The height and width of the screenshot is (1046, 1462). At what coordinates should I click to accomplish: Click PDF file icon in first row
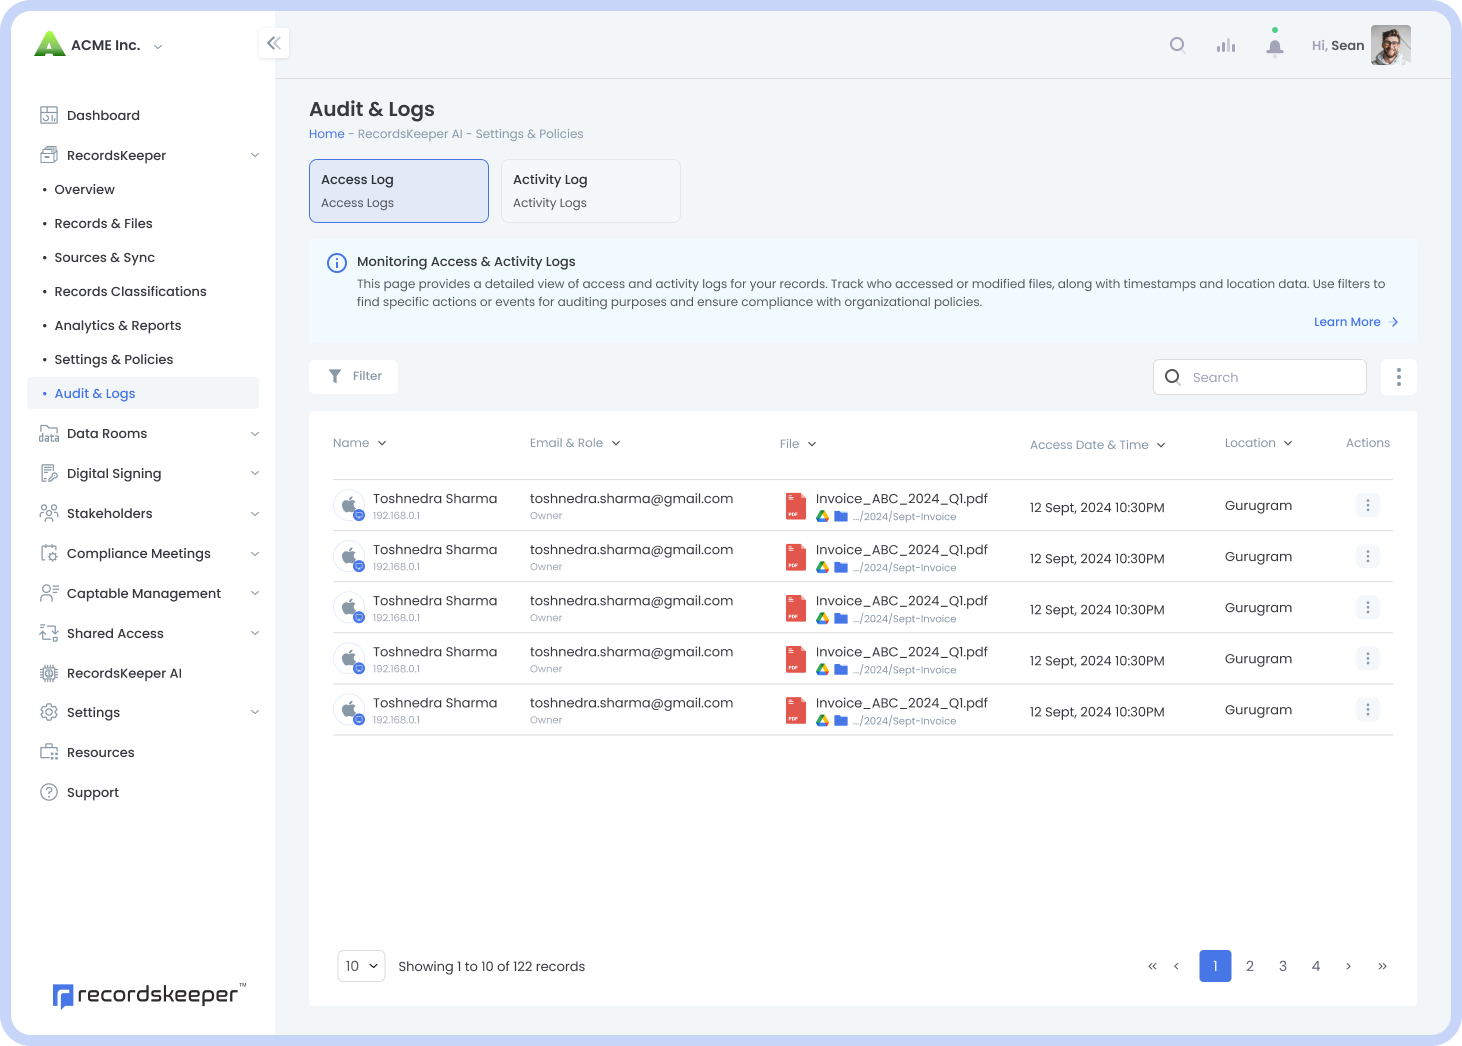[796, 506]
